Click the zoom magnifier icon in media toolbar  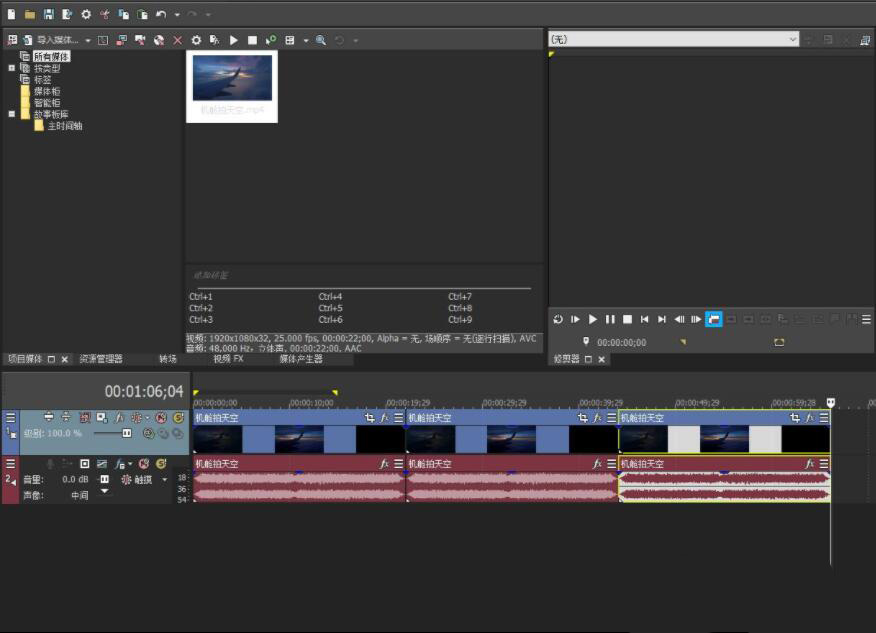[x=320, y=40]
